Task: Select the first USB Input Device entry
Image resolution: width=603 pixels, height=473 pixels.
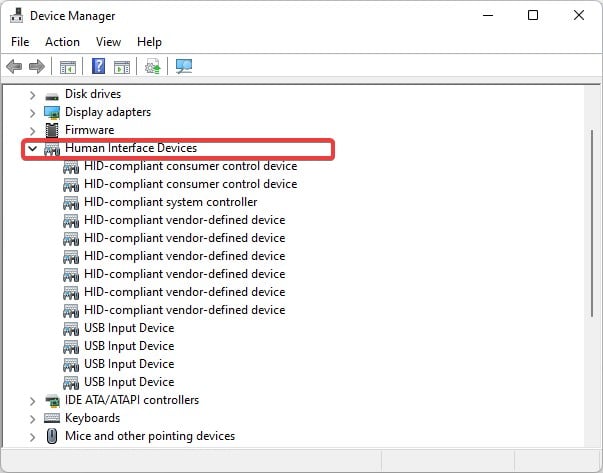Action: (129, 328)
